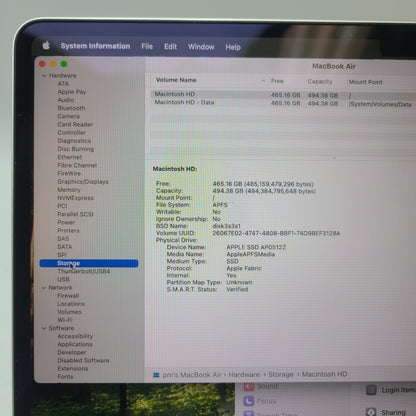Open the File menu
416x416 pixels.
click(147, 46)
